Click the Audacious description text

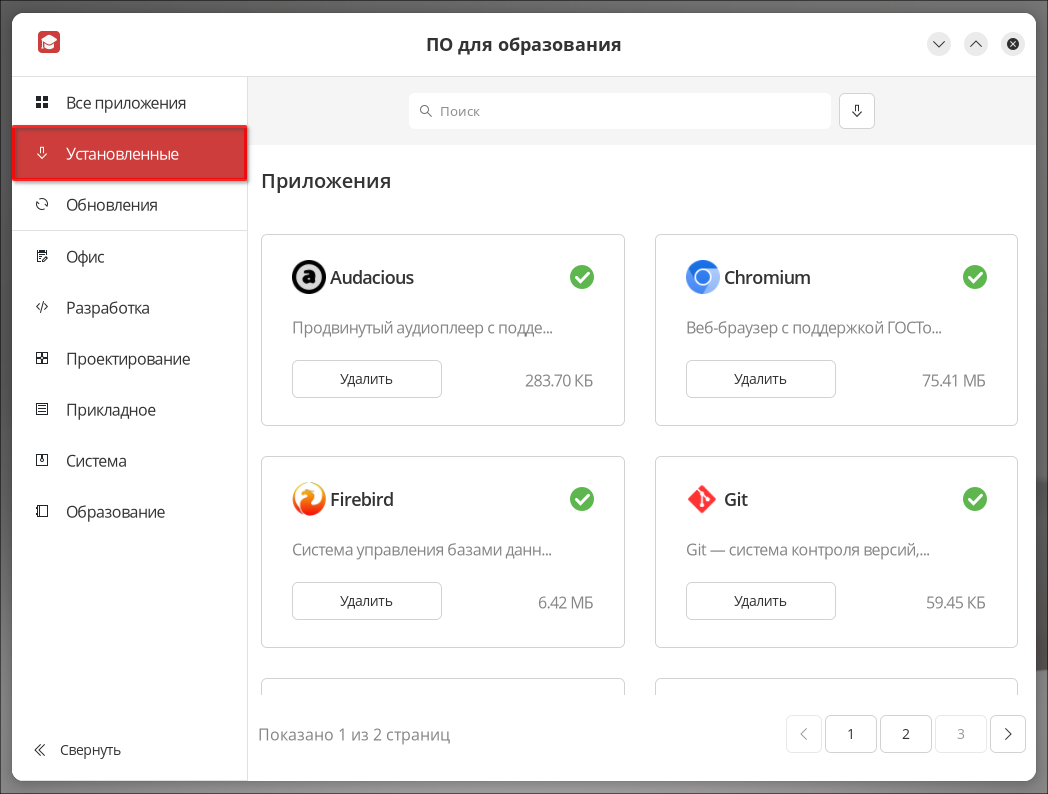422,327
